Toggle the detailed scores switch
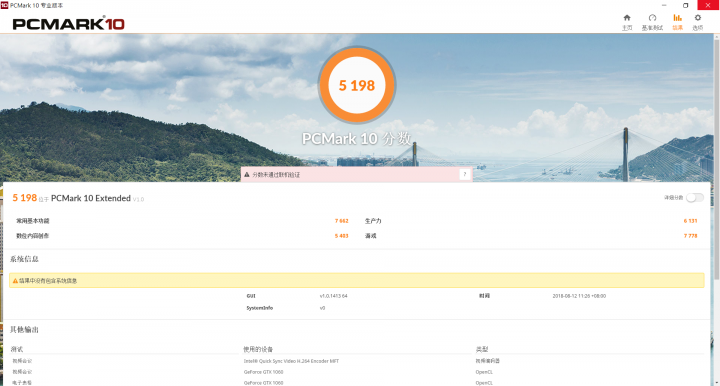Viewport: 720px width, 386px height. (695, 197)
